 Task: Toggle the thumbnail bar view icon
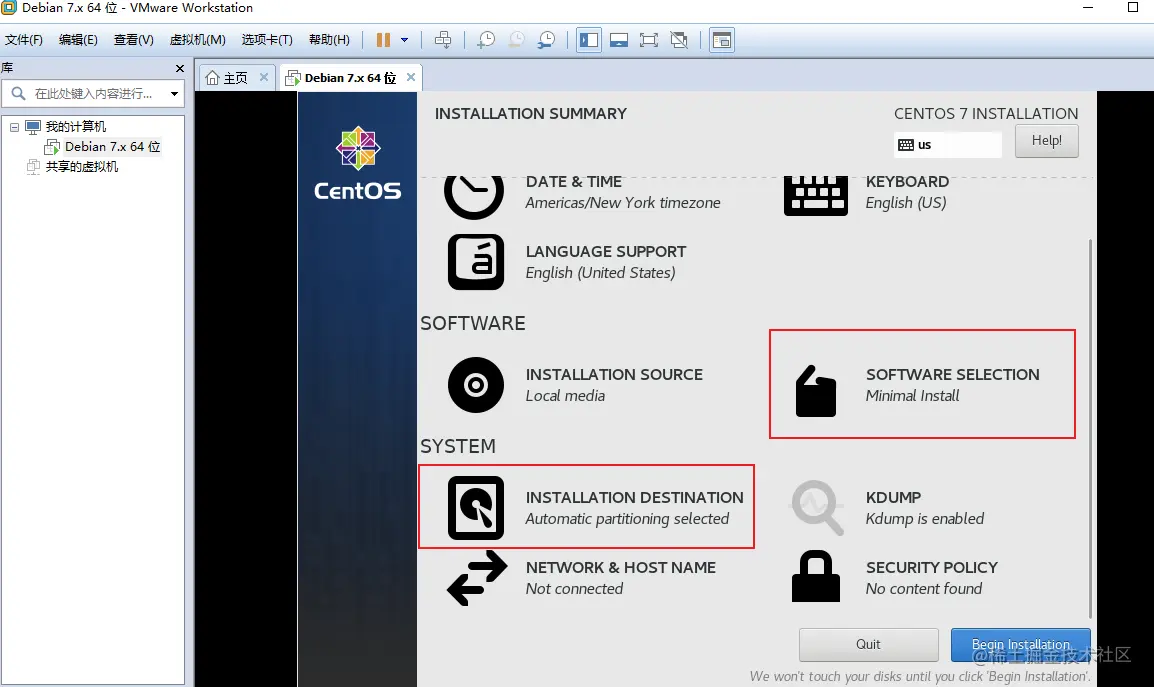pos(619,40)
